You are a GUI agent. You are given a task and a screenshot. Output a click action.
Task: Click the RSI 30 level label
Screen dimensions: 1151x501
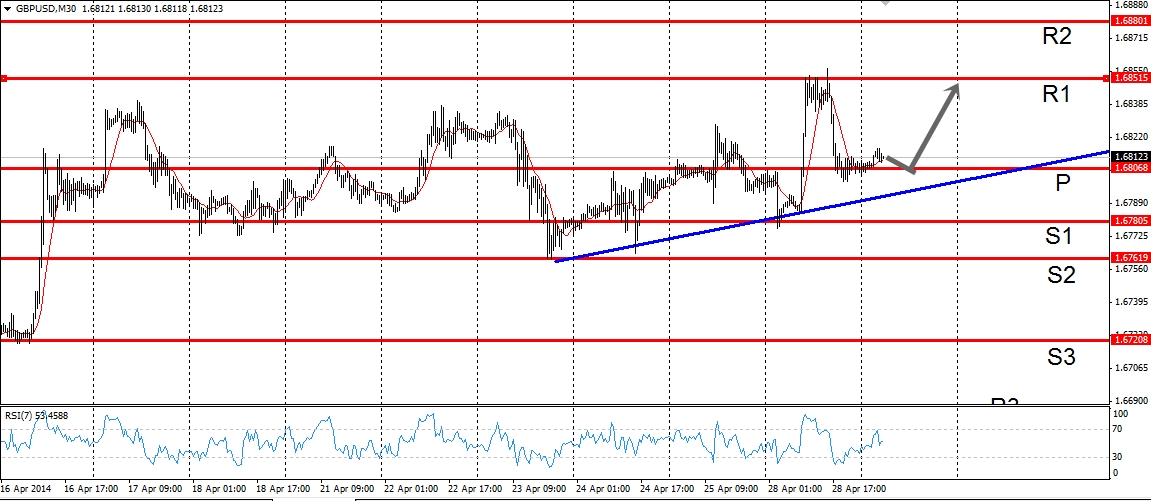(x=1119, y=458)
